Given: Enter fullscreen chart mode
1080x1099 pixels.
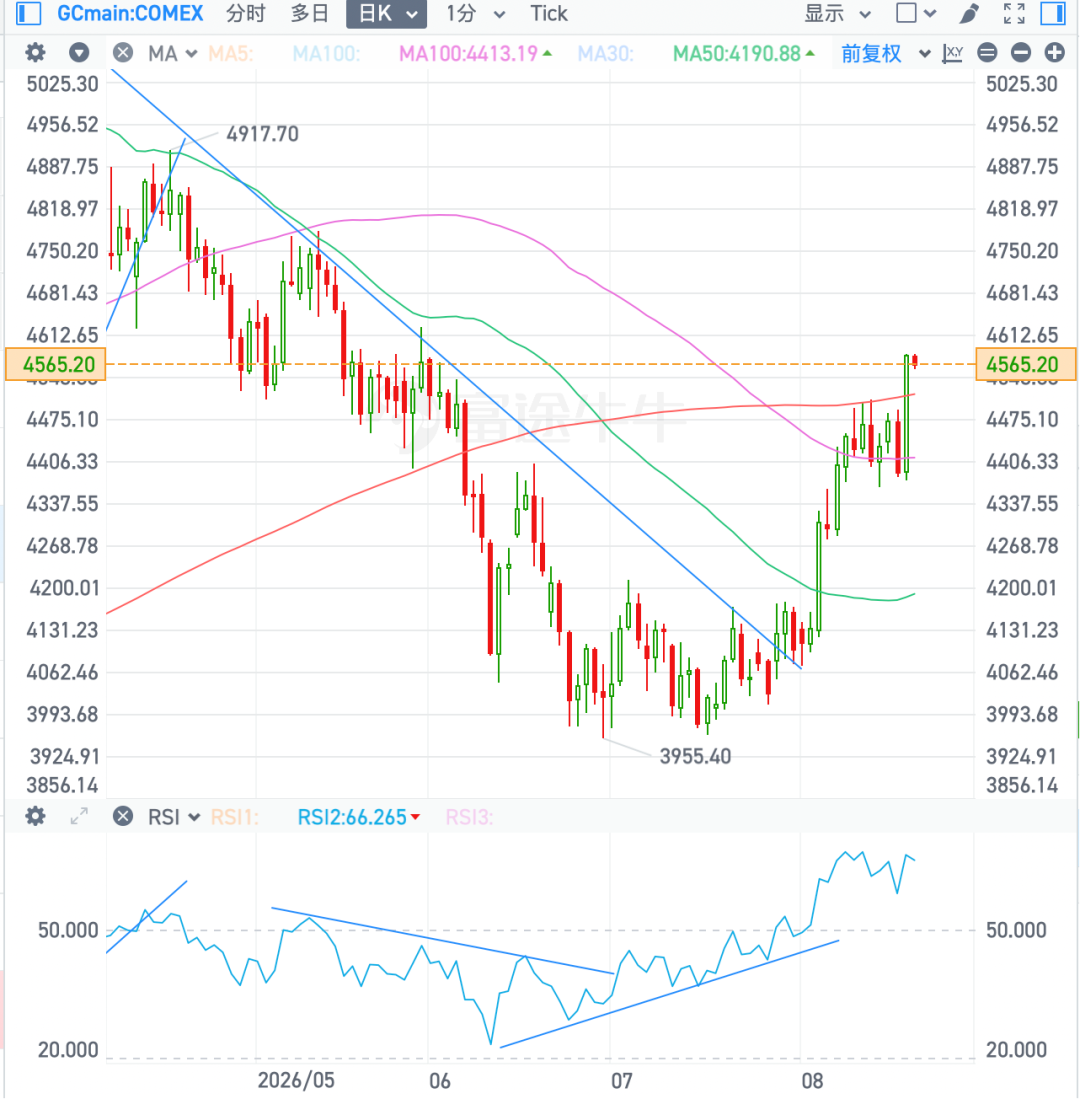Looking at the screenshot, I should point(1014,13).
